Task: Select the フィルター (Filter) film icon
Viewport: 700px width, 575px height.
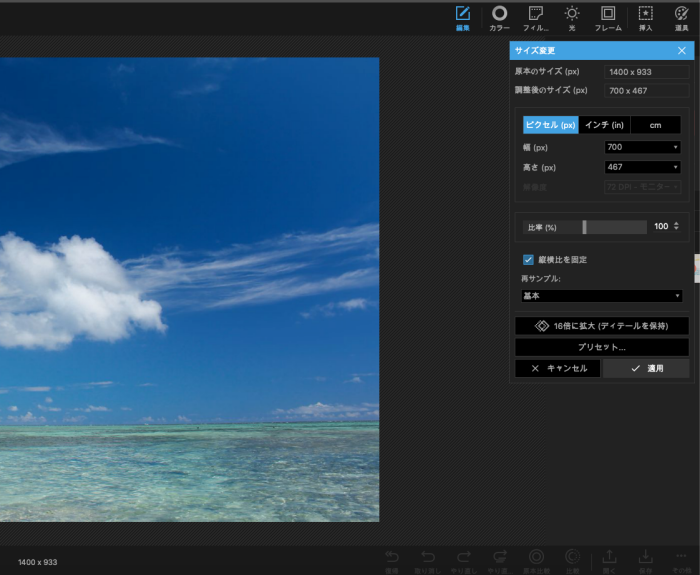Action: coord(536,14)
